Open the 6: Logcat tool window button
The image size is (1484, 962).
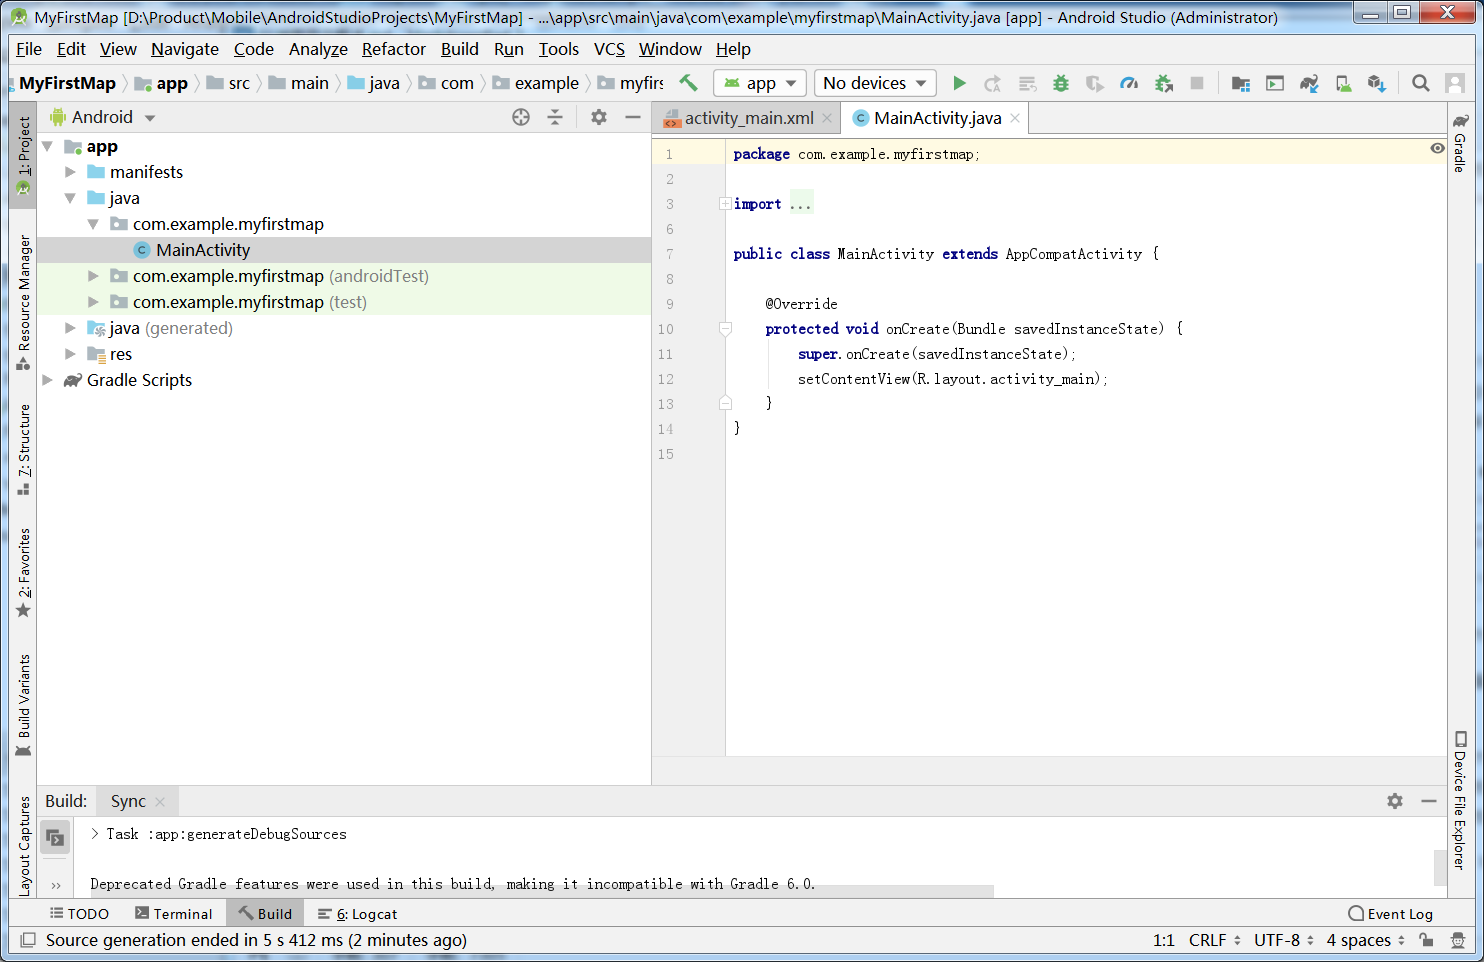point(357,914)
